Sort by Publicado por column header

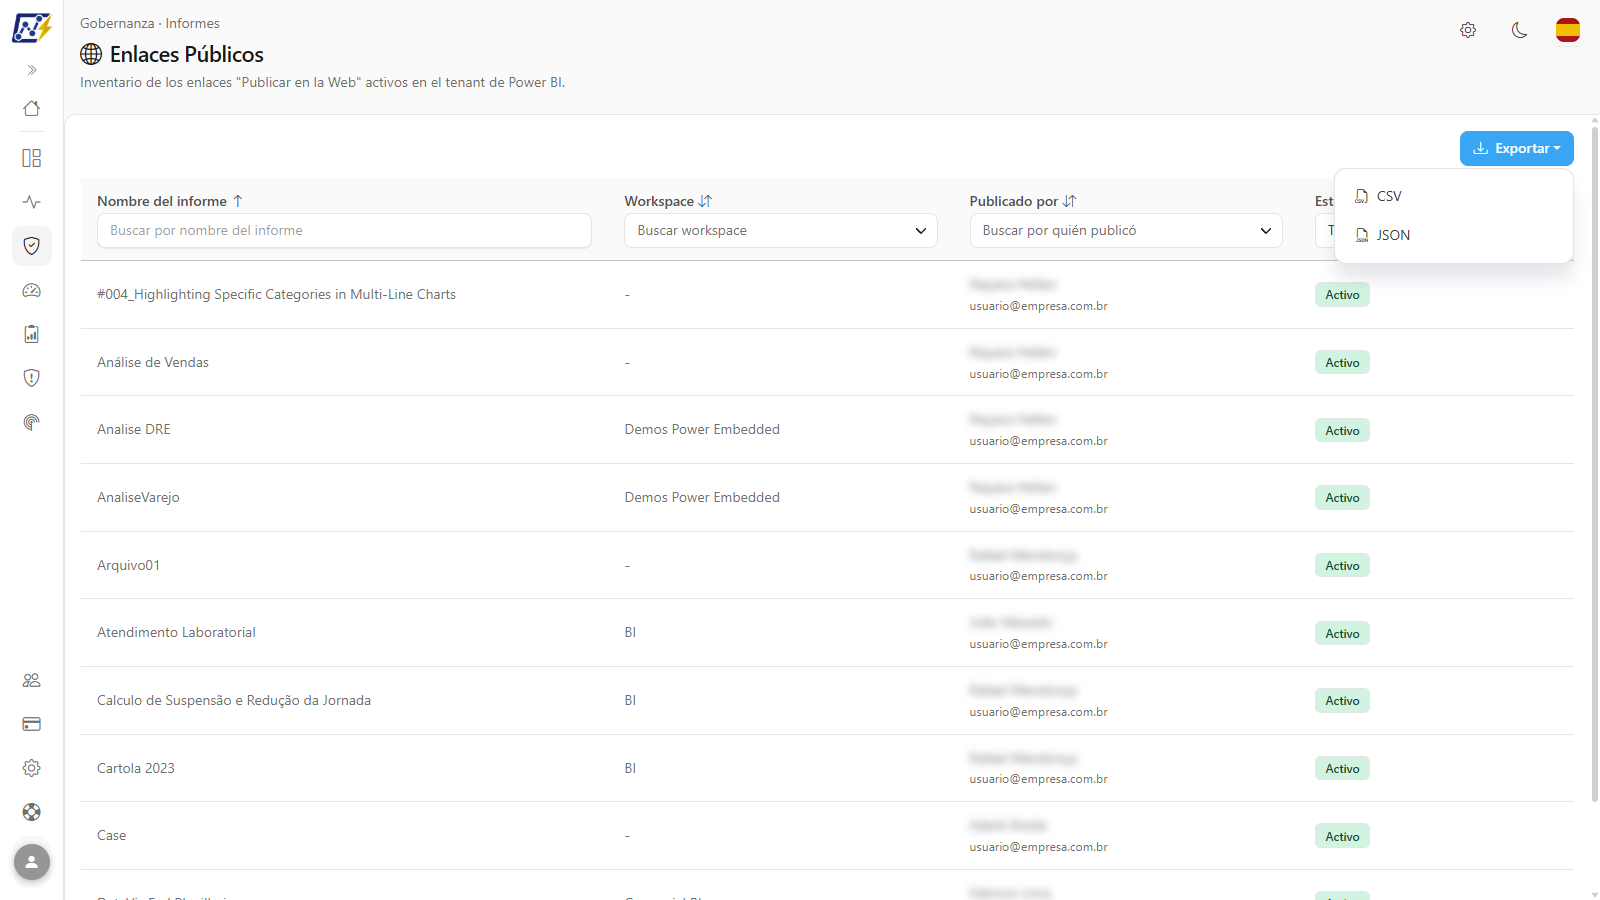point(1023,201)
